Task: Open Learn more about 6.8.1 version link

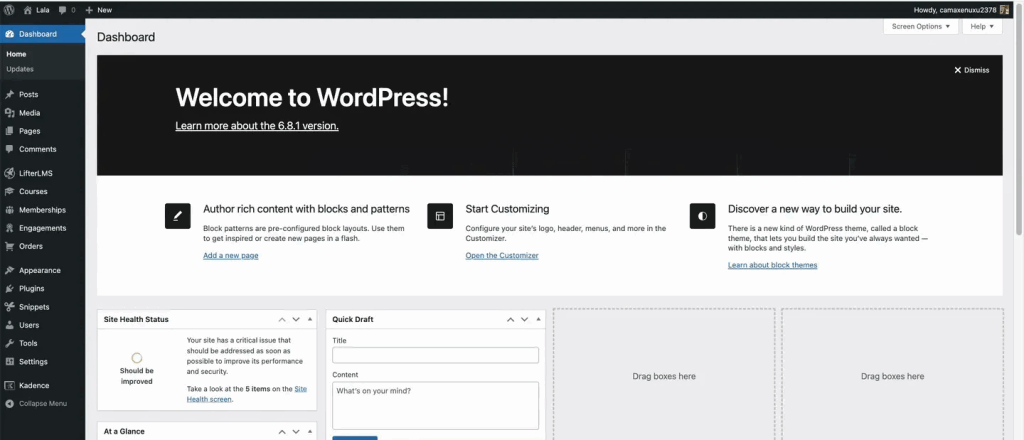Action: (257, 126)
